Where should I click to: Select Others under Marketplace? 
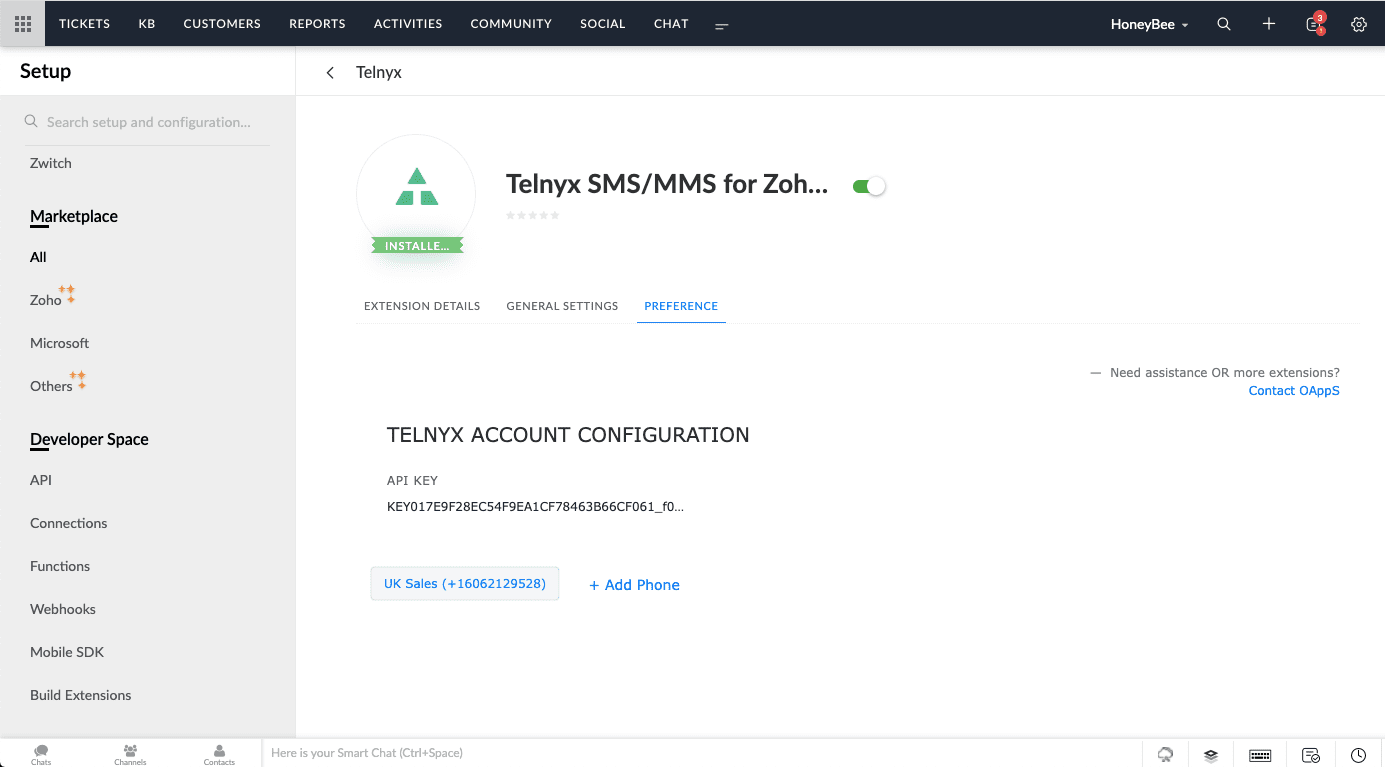51,386
